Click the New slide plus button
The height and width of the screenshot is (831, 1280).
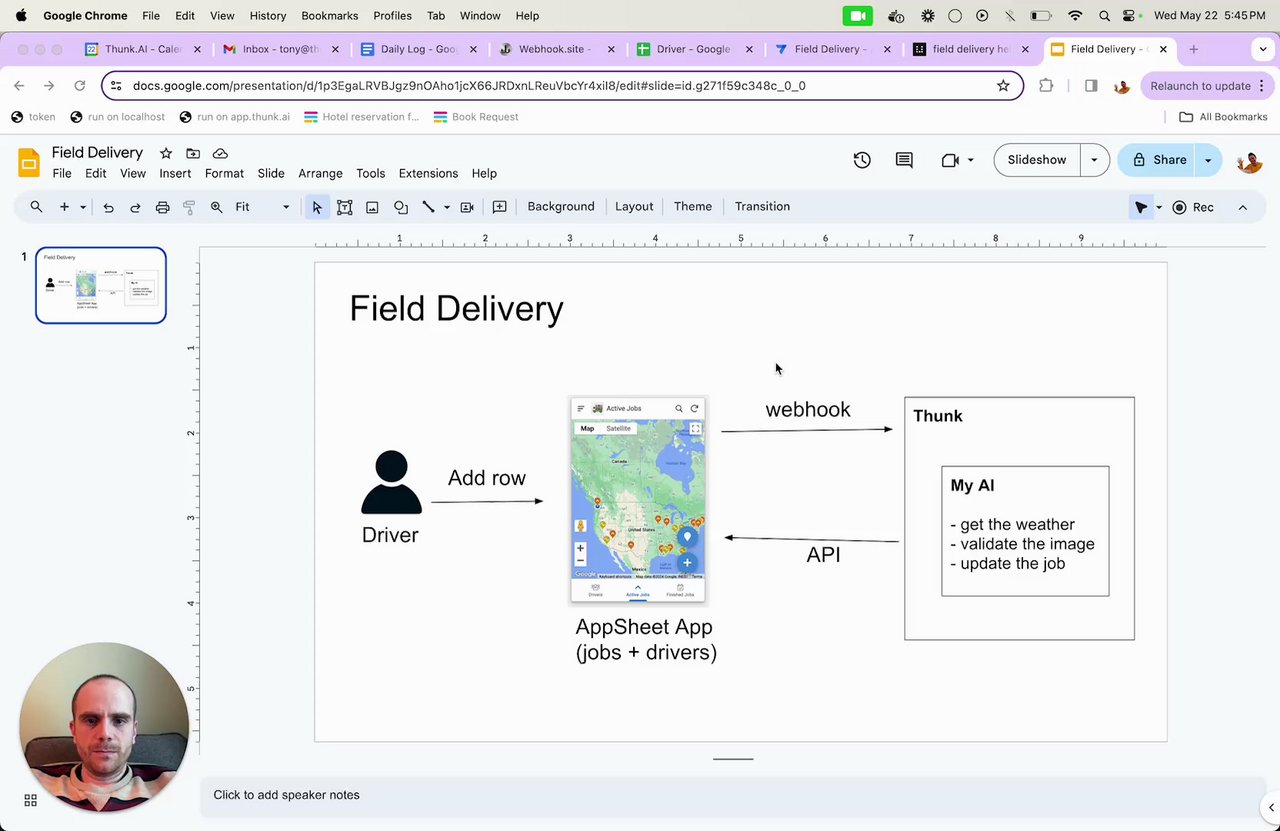64,207
